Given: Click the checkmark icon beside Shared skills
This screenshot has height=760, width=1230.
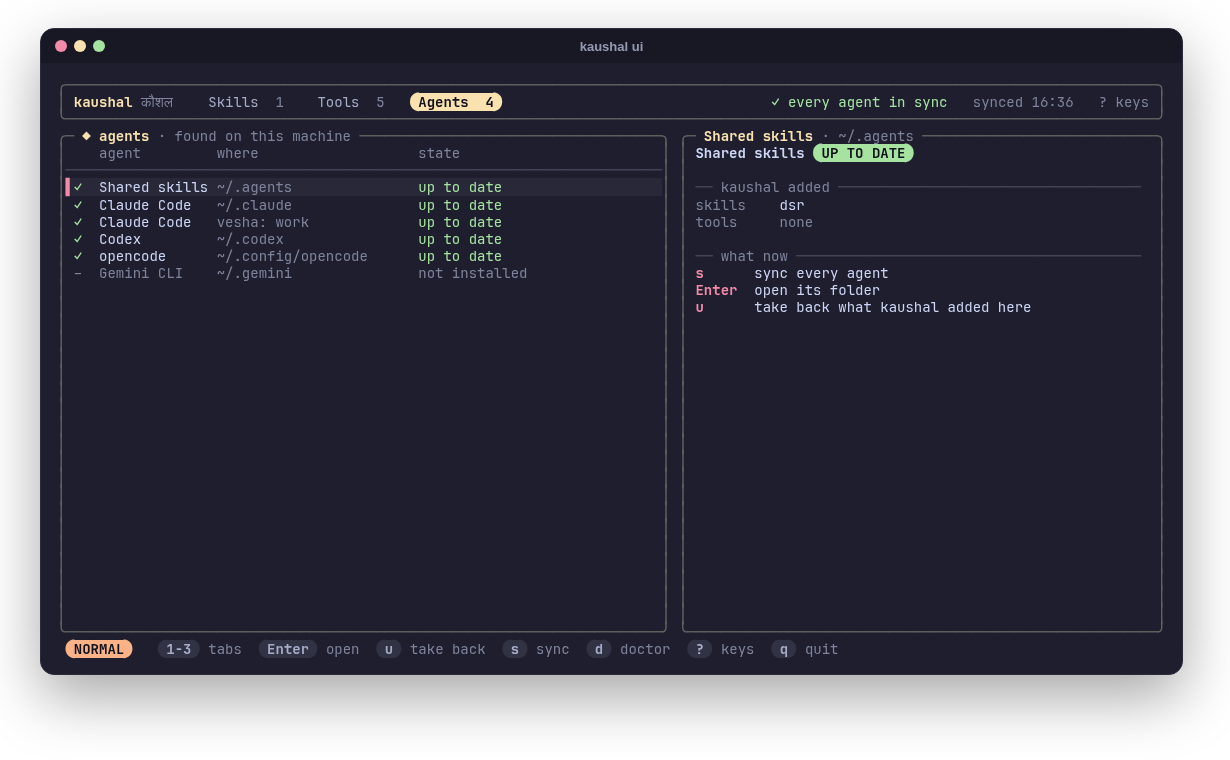Looking at the screenshot, I should tap(78, 187).
